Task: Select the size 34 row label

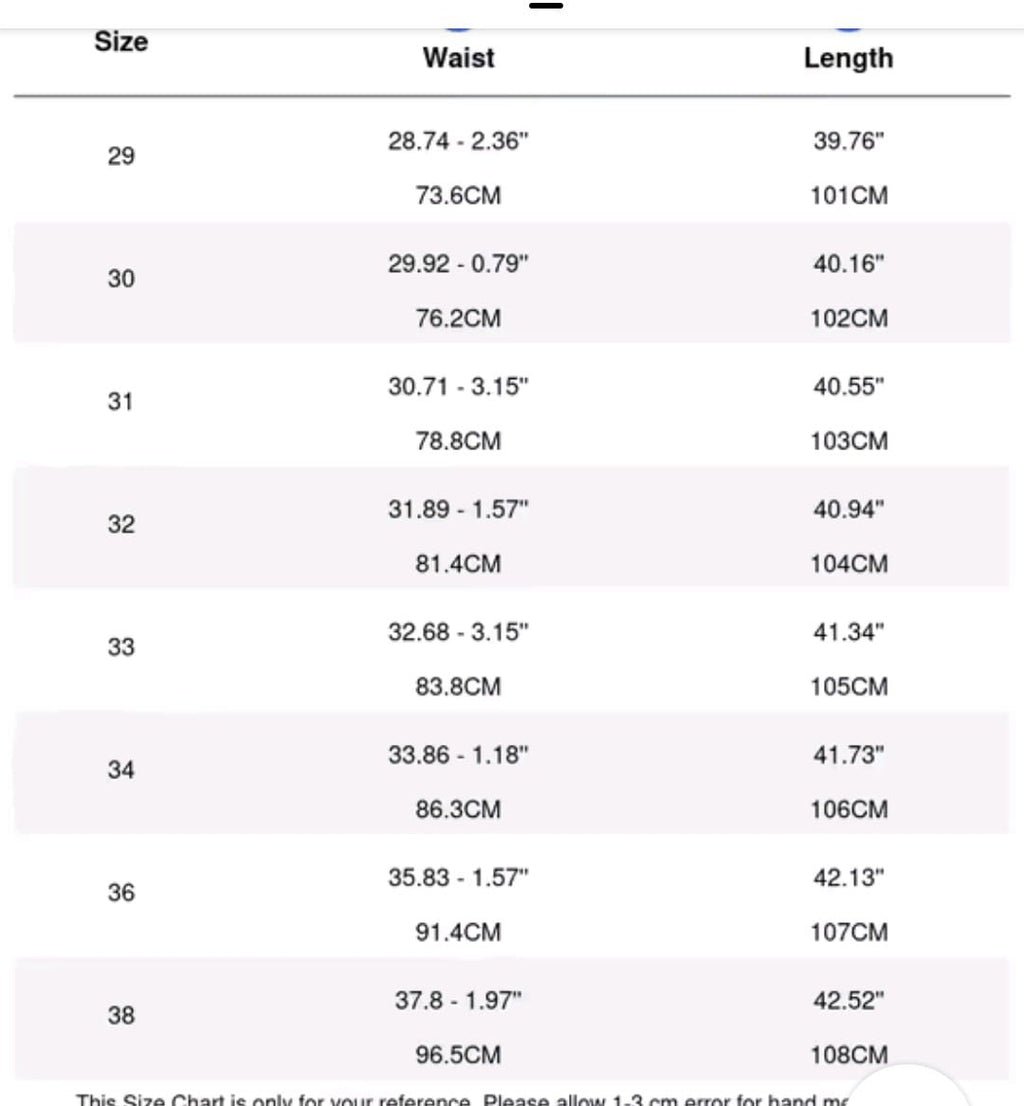Action: click(x=121, y=771)
